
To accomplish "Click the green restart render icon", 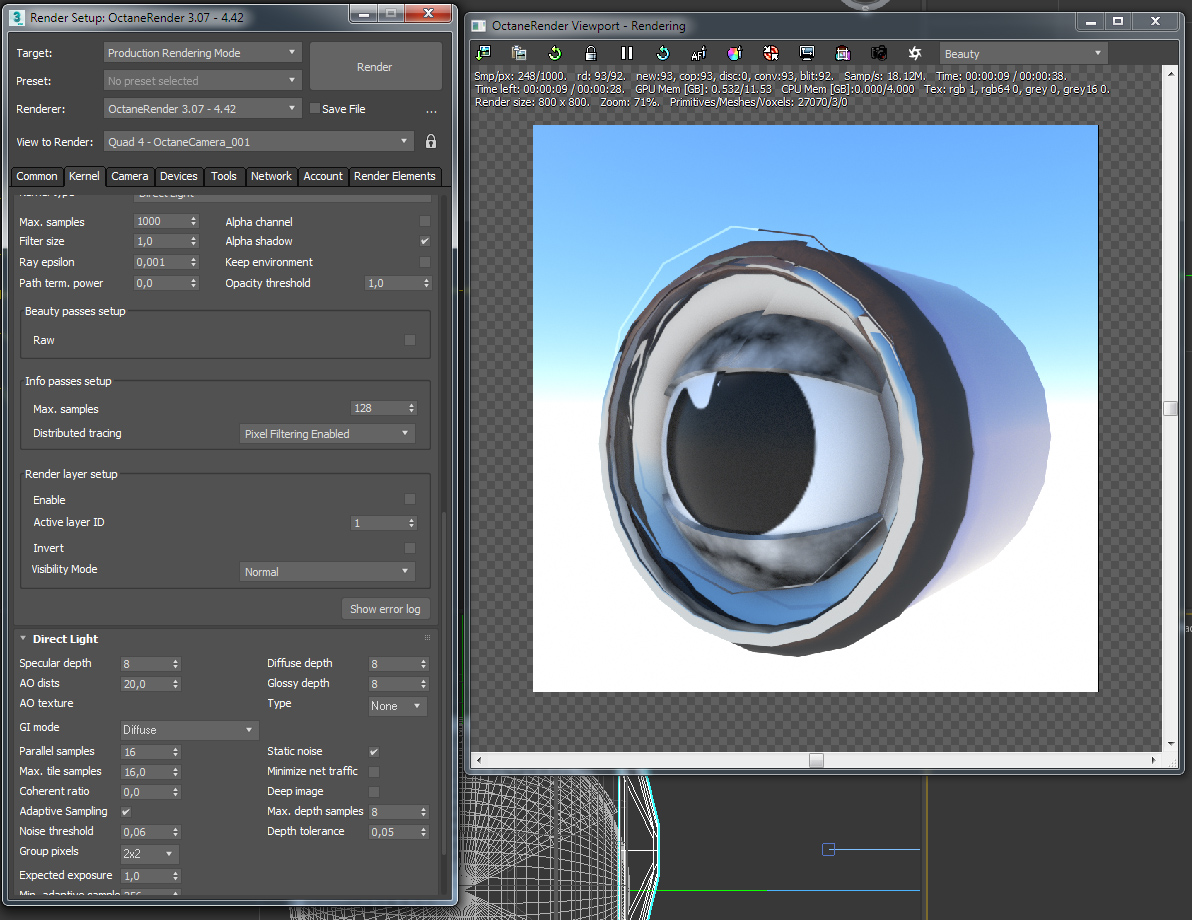I will click(555, 53).
